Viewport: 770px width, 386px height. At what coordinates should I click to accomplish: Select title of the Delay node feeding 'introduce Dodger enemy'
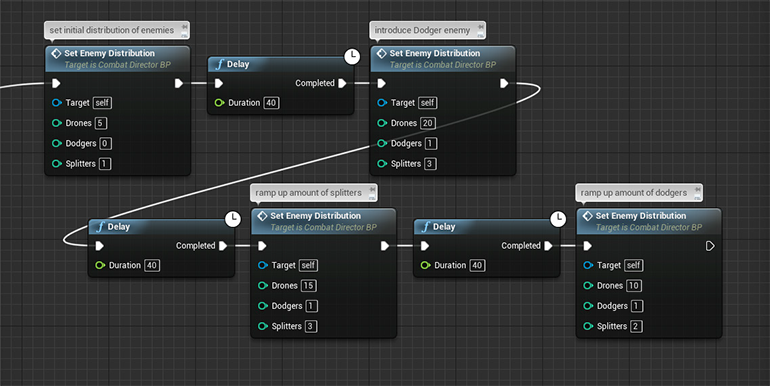[x=238, y=64]
